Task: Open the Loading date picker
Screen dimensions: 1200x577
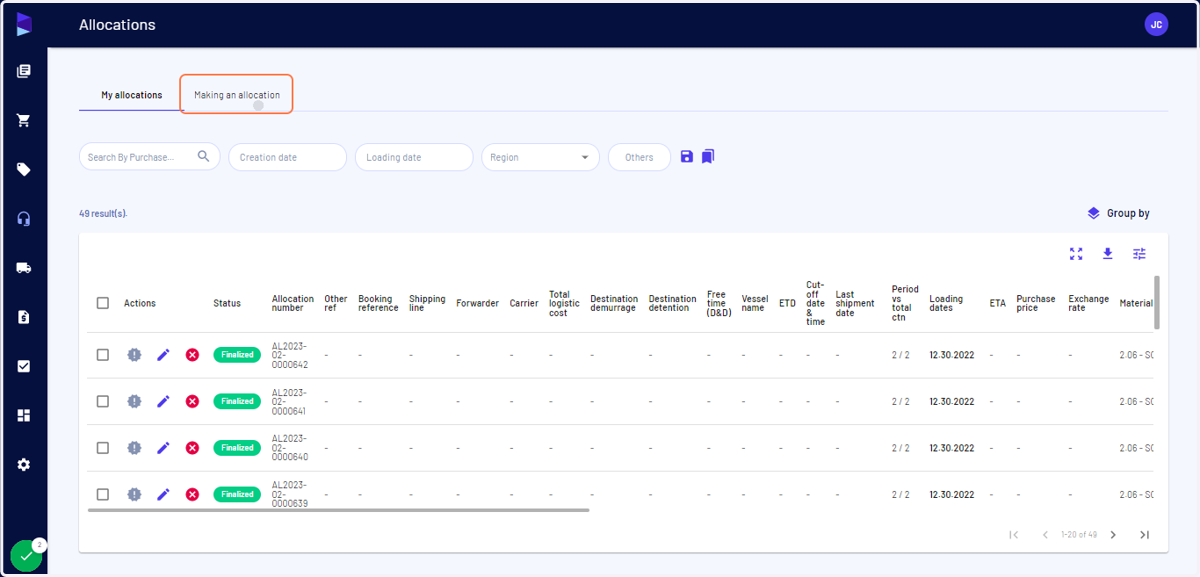Action: point(414,157)
